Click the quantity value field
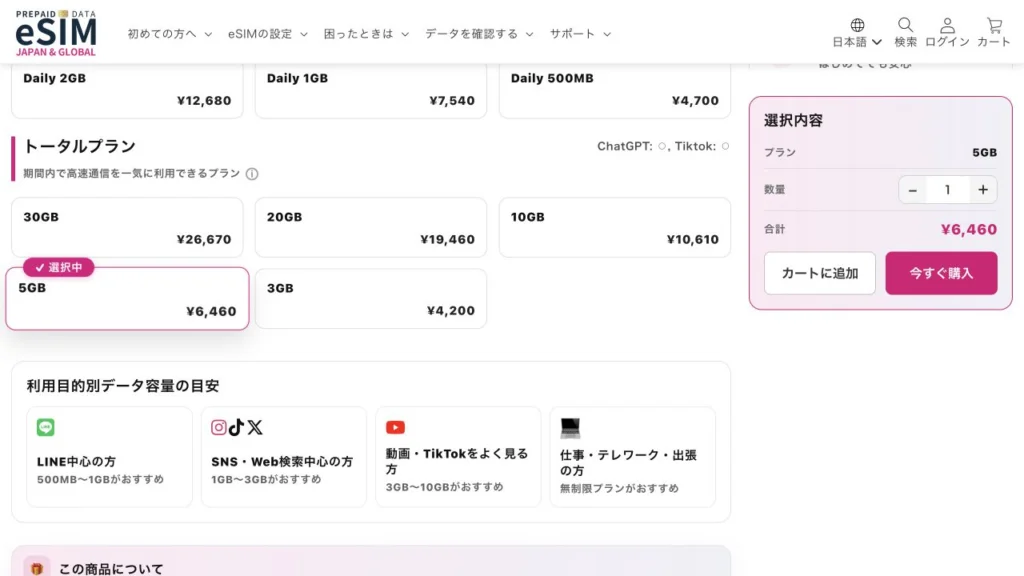 [948, 190]
